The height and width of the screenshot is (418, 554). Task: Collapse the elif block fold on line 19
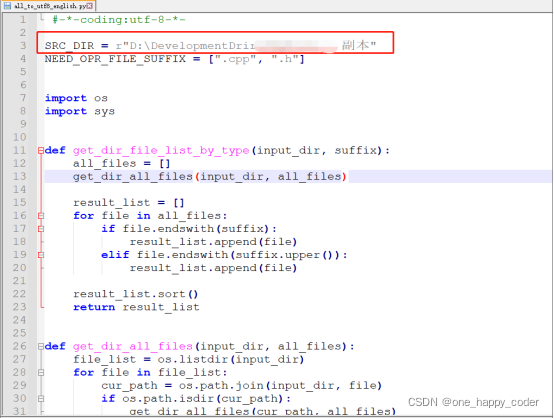coord(41,255)
